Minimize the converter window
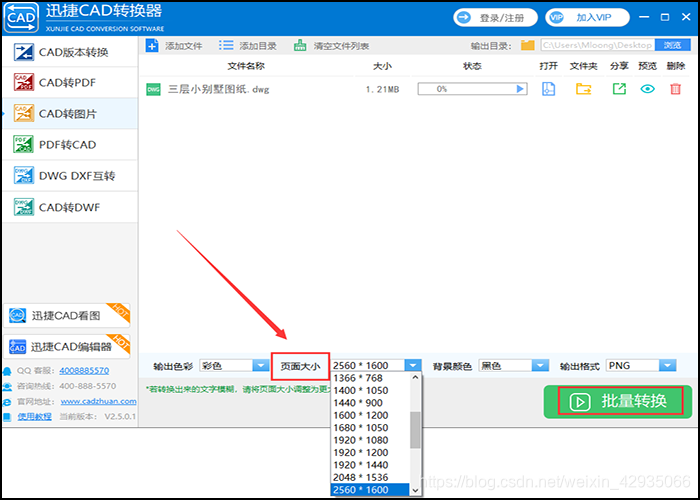Viewport: 700px width, 500px height. [644, 17]
